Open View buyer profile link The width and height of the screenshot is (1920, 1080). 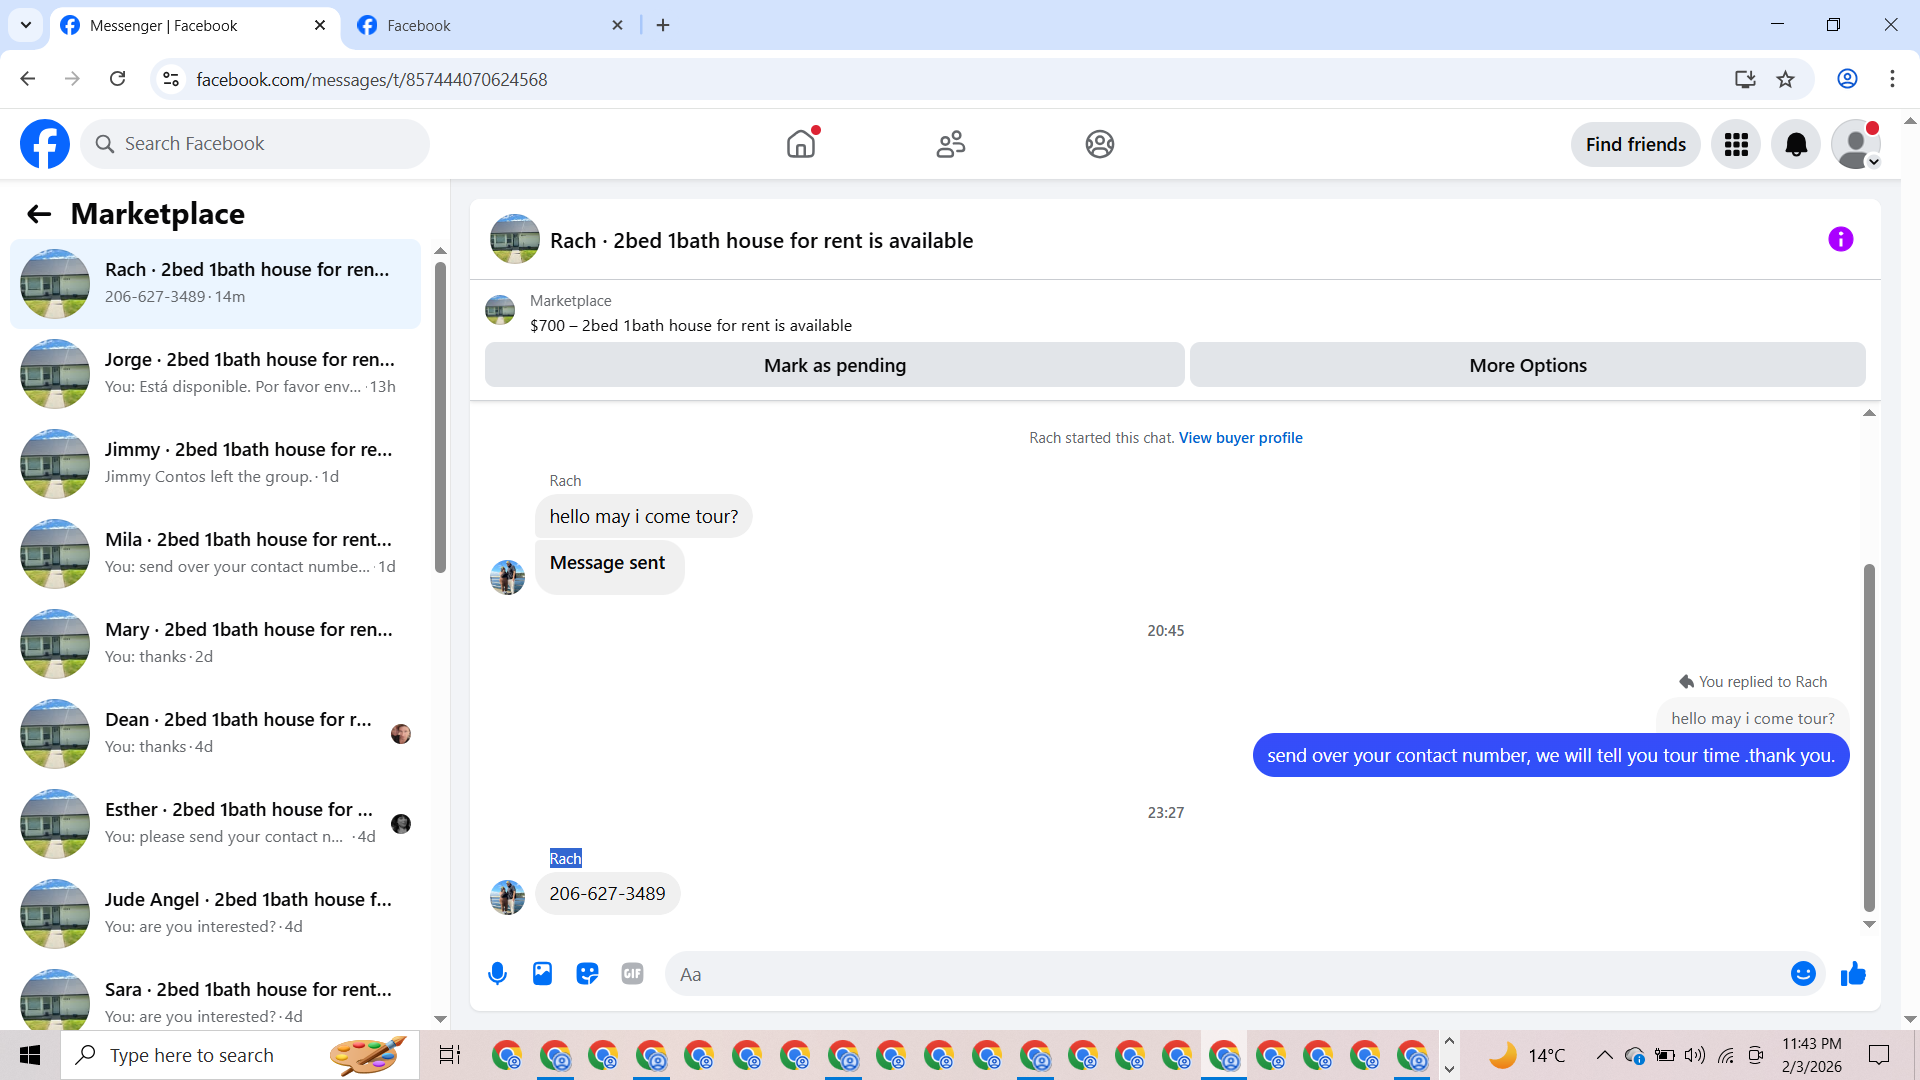click(x=1240, y=438)
